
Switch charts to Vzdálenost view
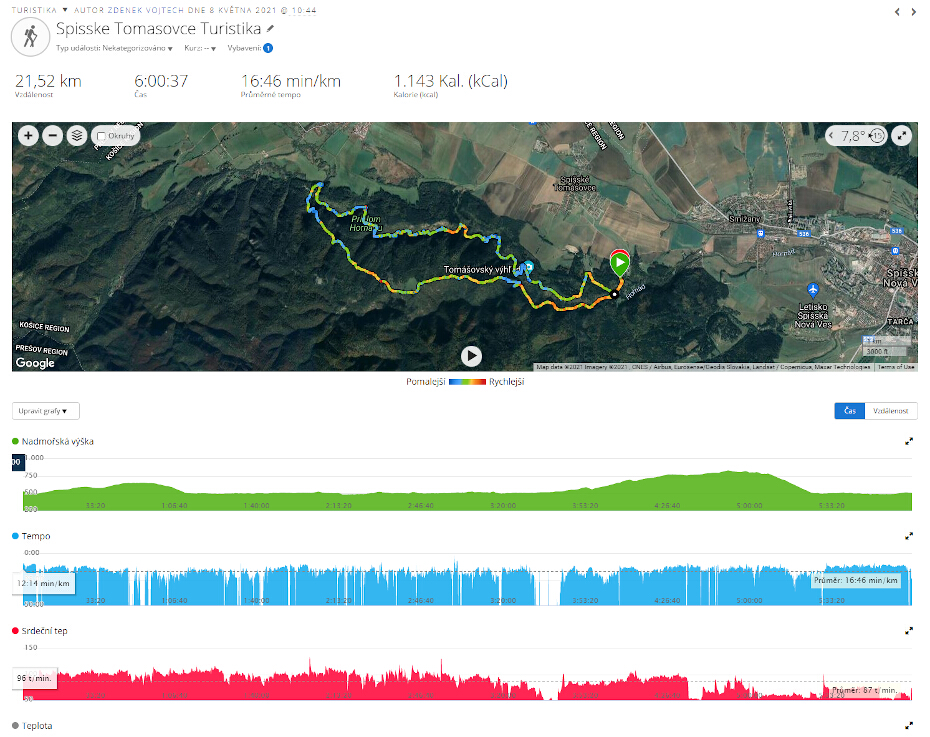[x=891, y=411]
